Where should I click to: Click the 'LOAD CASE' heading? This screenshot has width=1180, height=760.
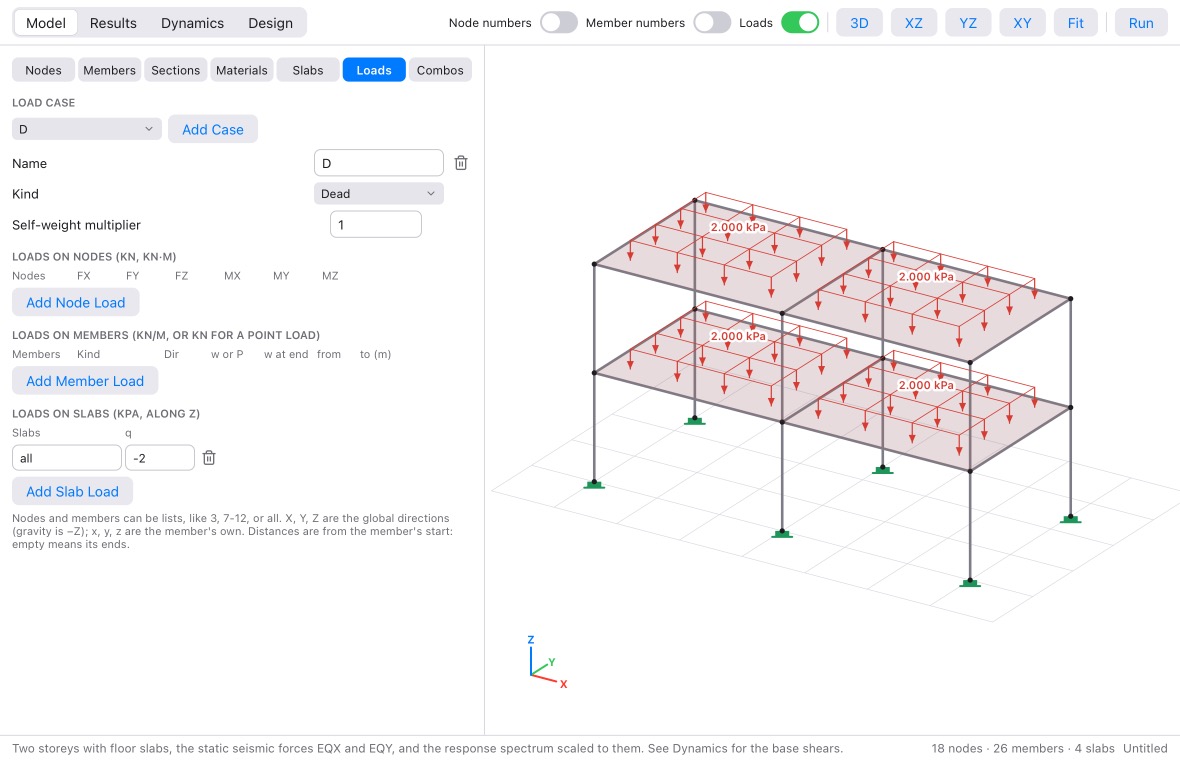[44, 102]
